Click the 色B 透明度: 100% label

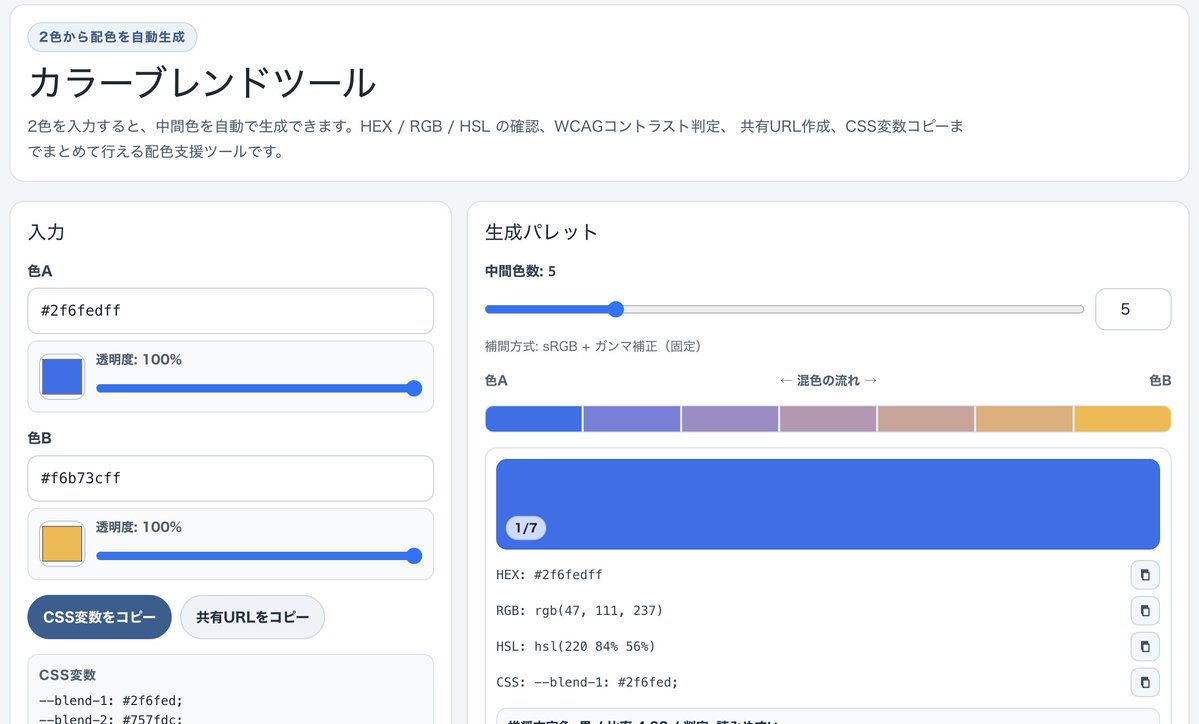[x=139, y=527]
